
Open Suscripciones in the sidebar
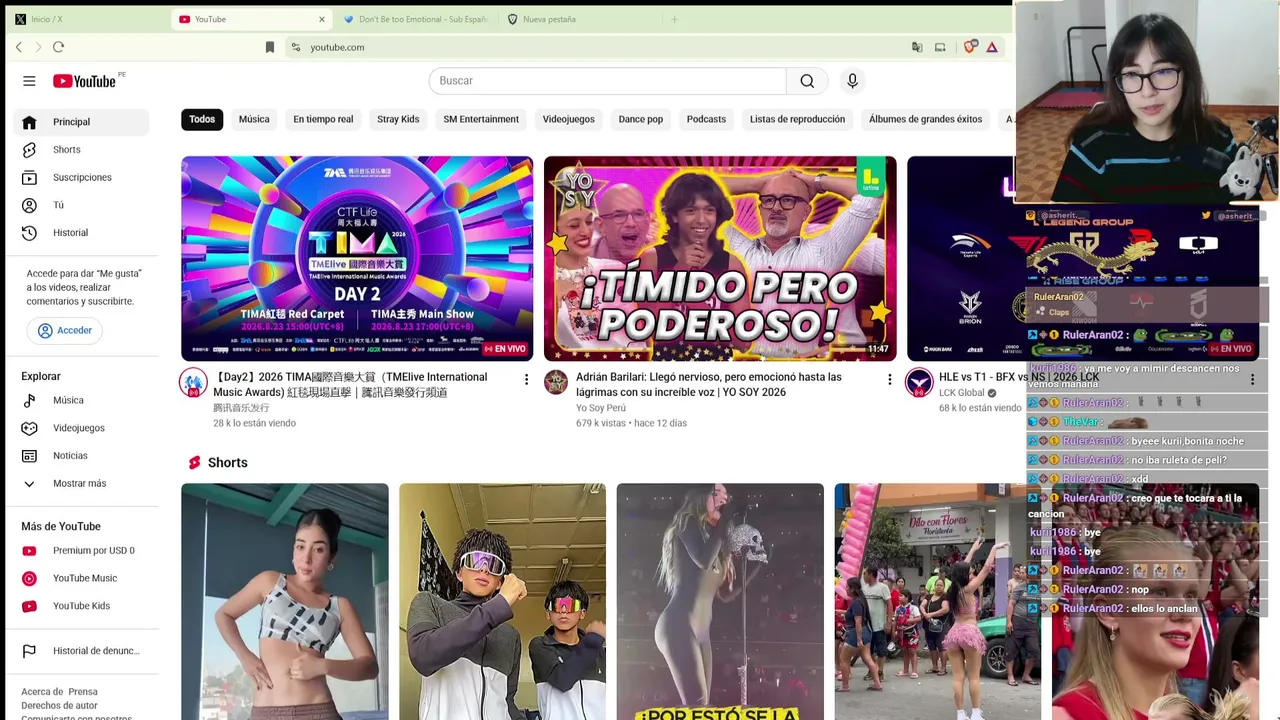click(x=80, y=178)
